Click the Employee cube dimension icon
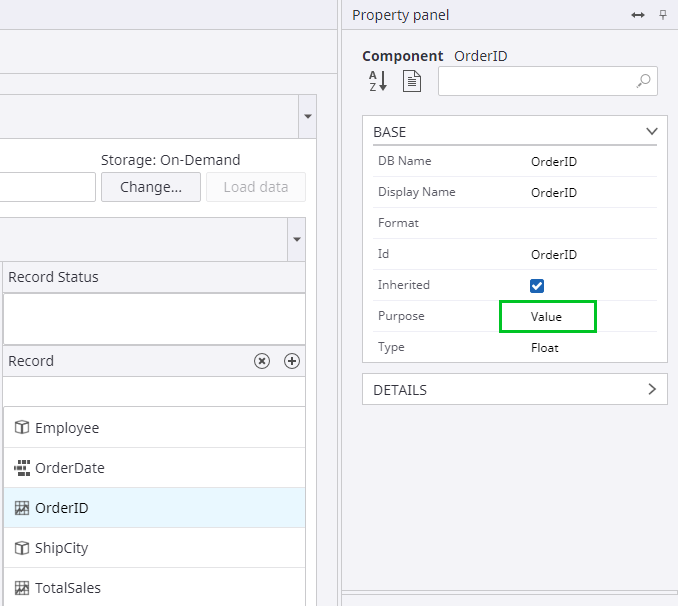This screenshot has height=606, width=678. [22, 427]
